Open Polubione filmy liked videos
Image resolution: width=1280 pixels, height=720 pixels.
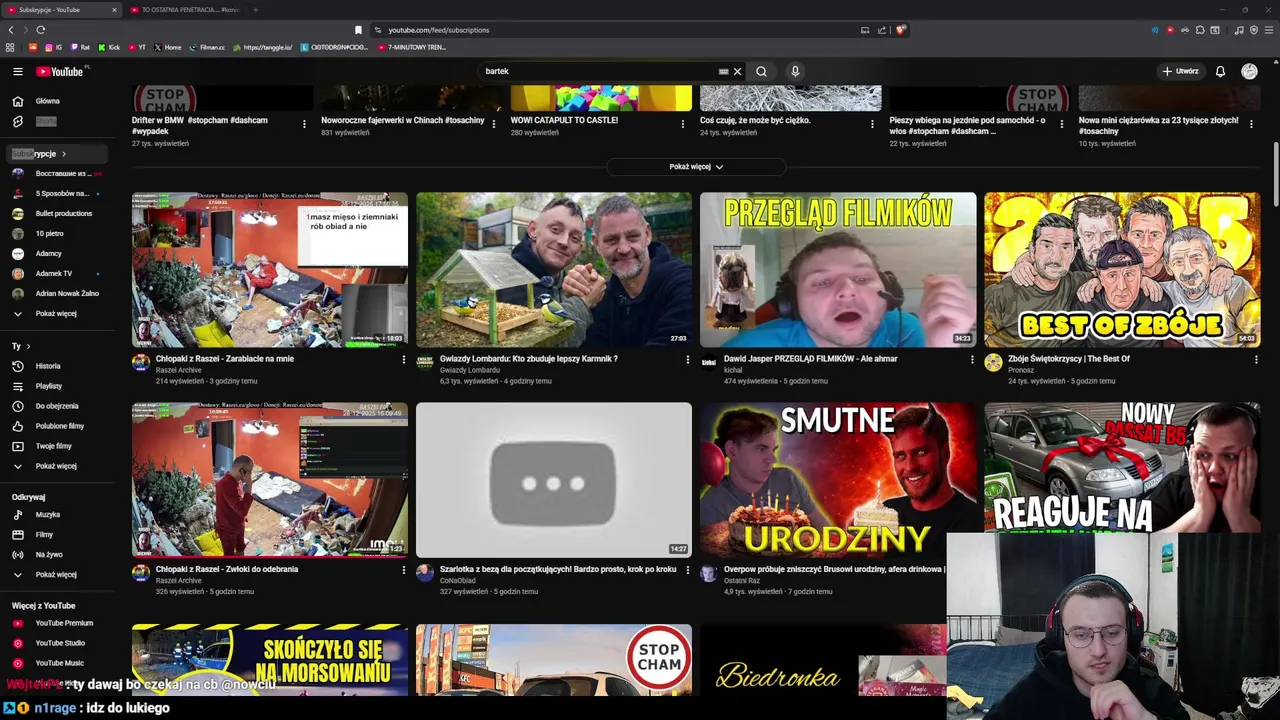click(57, 426)
